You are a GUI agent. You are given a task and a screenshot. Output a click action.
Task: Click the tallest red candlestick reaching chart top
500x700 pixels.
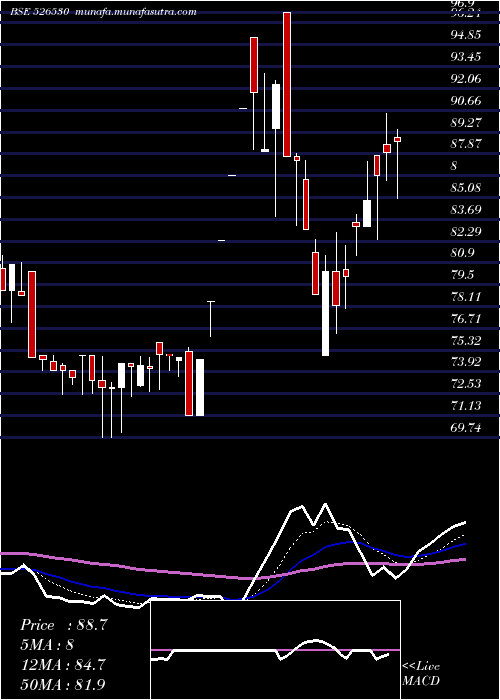pyautogui.click(x=287, y=84)
